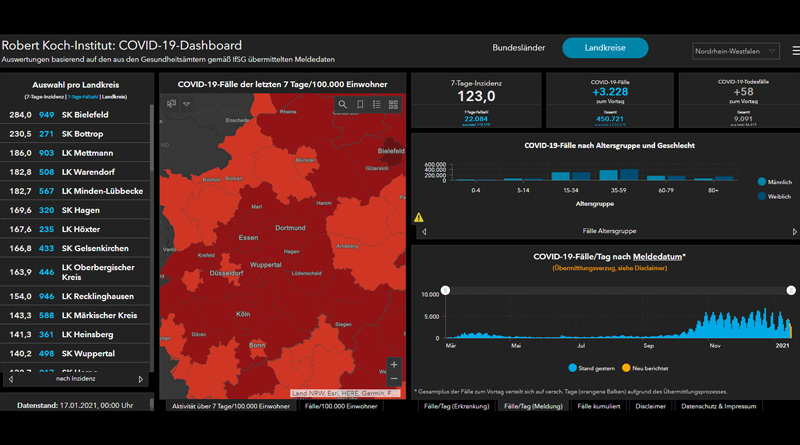This screenshot has height=445, width=800.
Task: Choose SK Hagen from the list
Action: 75,210
